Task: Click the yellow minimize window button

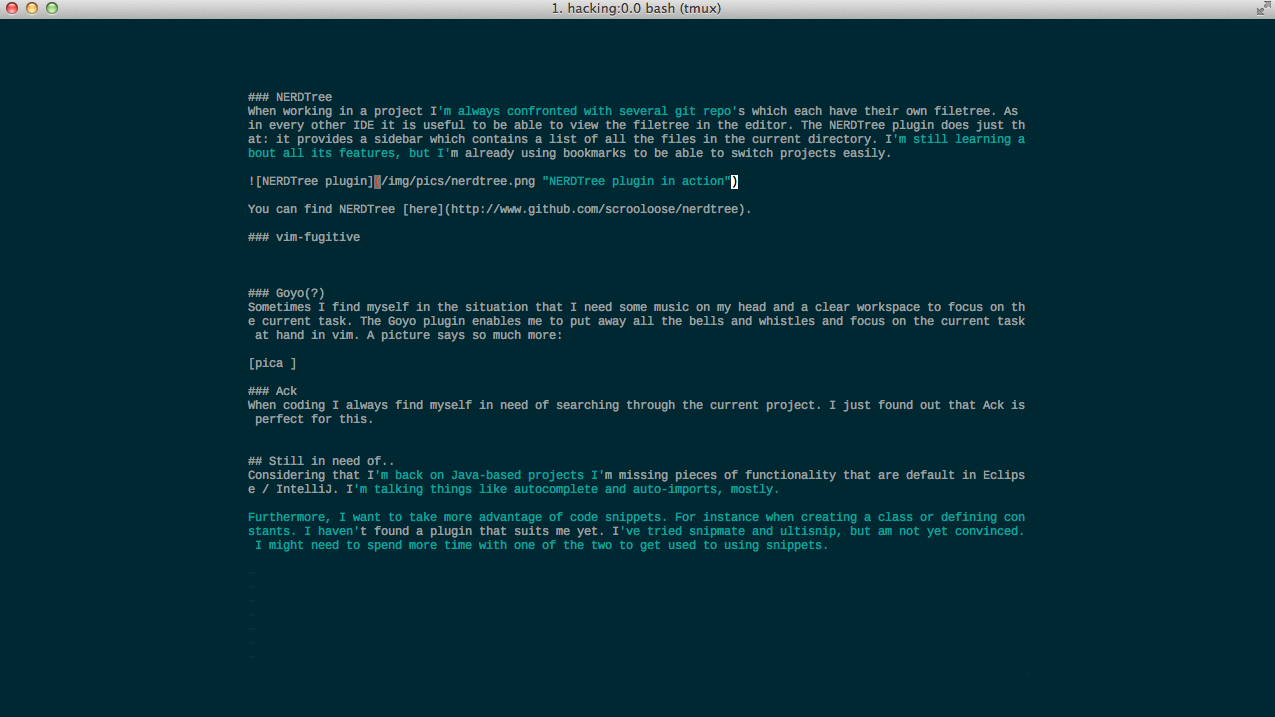Action: pyautogui.click(x=32, y=8)
